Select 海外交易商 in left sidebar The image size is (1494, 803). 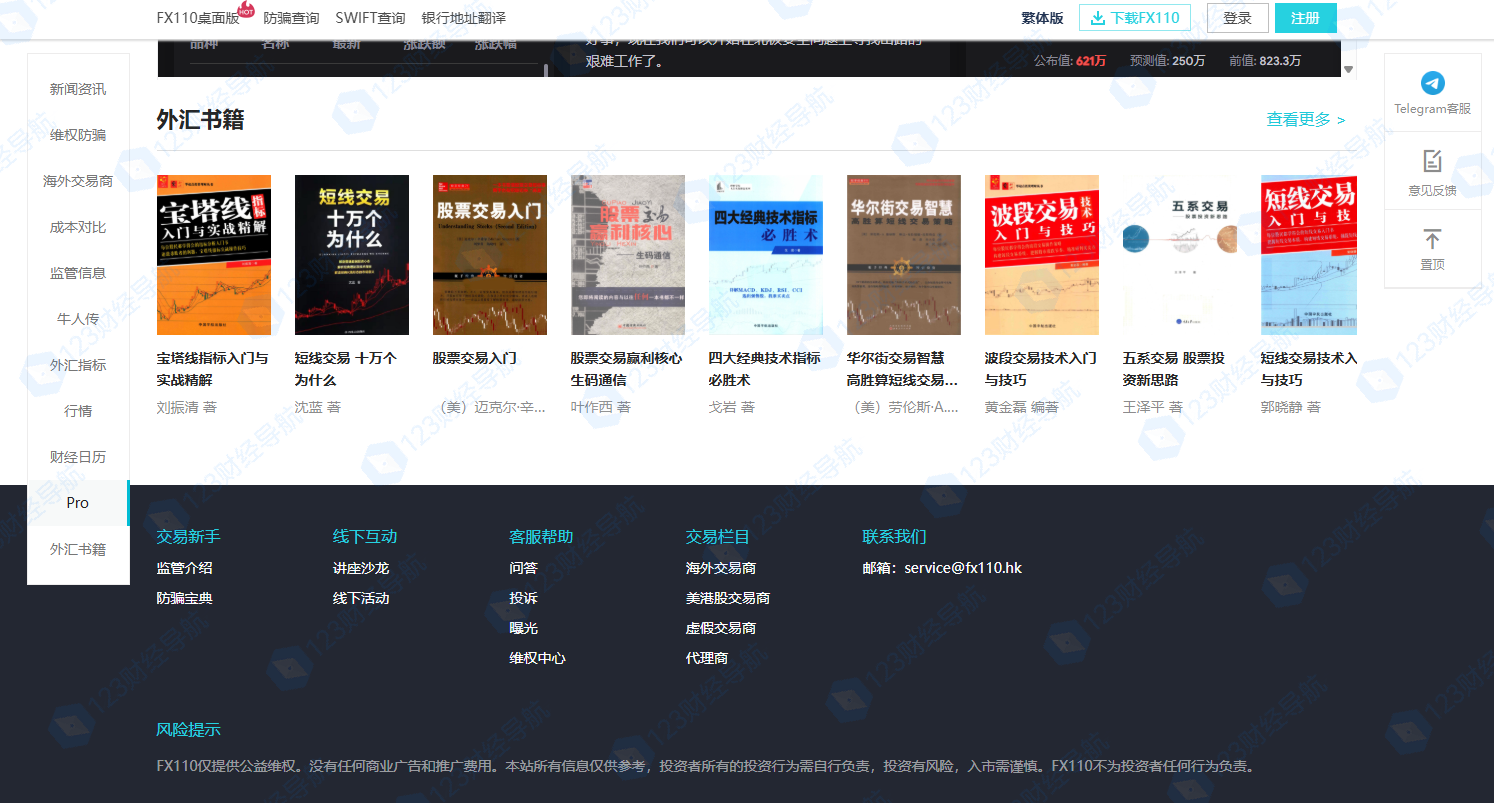point(78,181)
